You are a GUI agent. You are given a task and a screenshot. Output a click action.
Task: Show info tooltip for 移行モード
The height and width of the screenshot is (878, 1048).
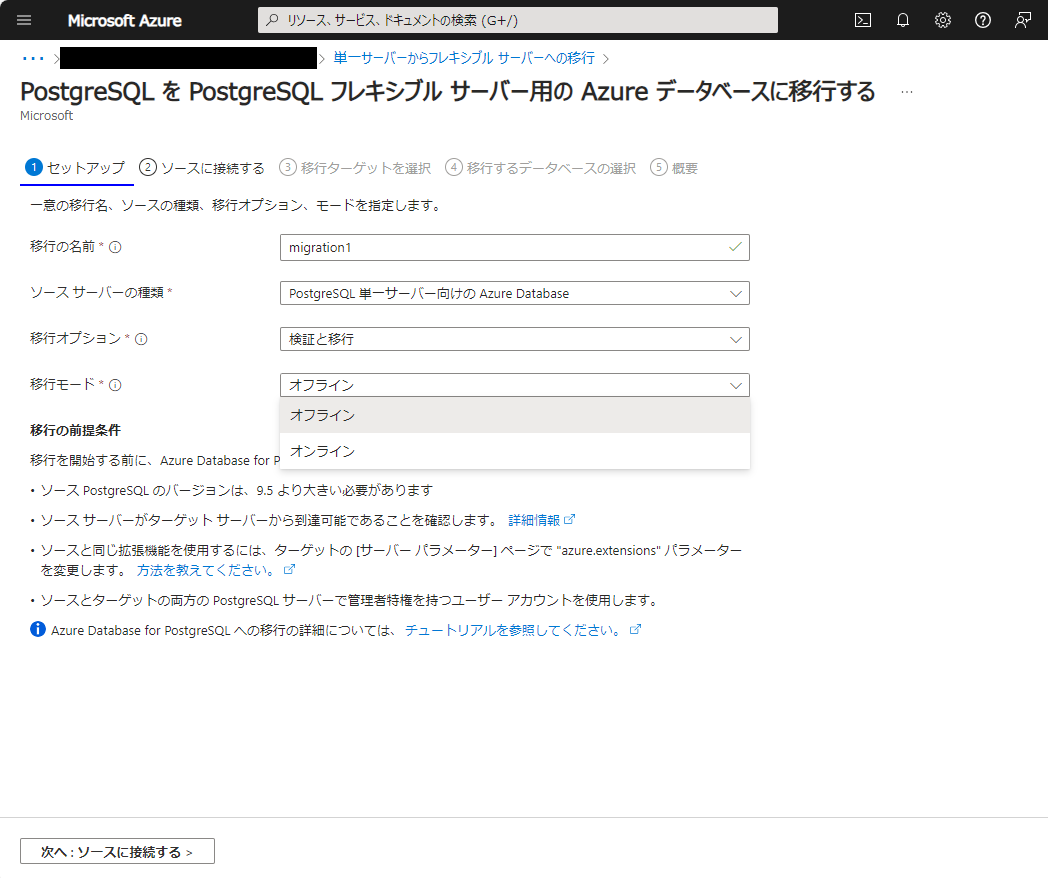(x=115, y=386)
